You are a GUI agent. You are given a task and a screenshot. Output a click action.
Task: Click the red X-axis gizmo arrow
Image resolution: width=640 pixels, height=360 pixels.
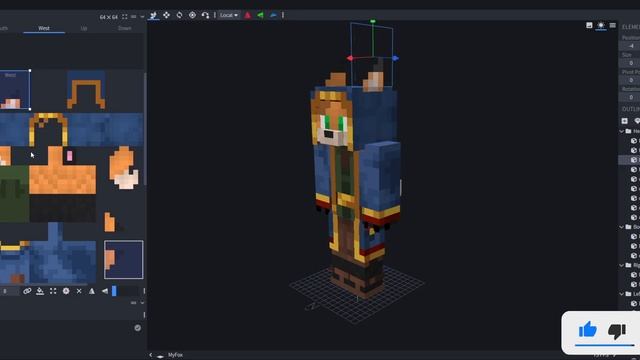[350, 58]
